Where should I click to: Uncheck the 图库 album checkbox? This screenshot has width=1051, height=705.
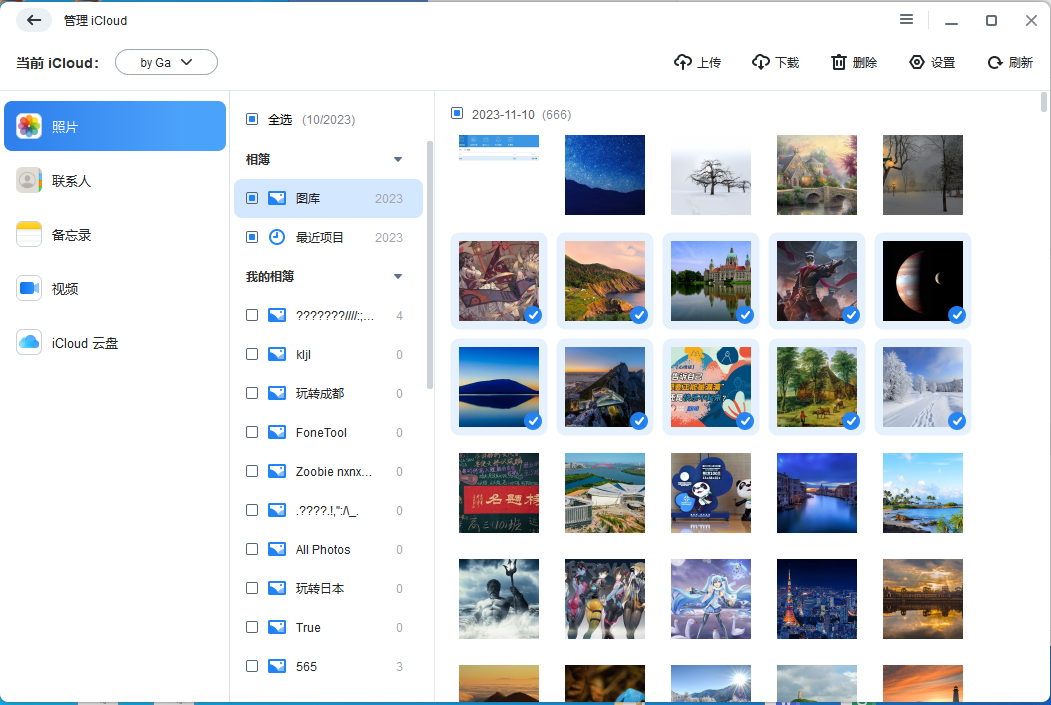click(x=252, y=198)
